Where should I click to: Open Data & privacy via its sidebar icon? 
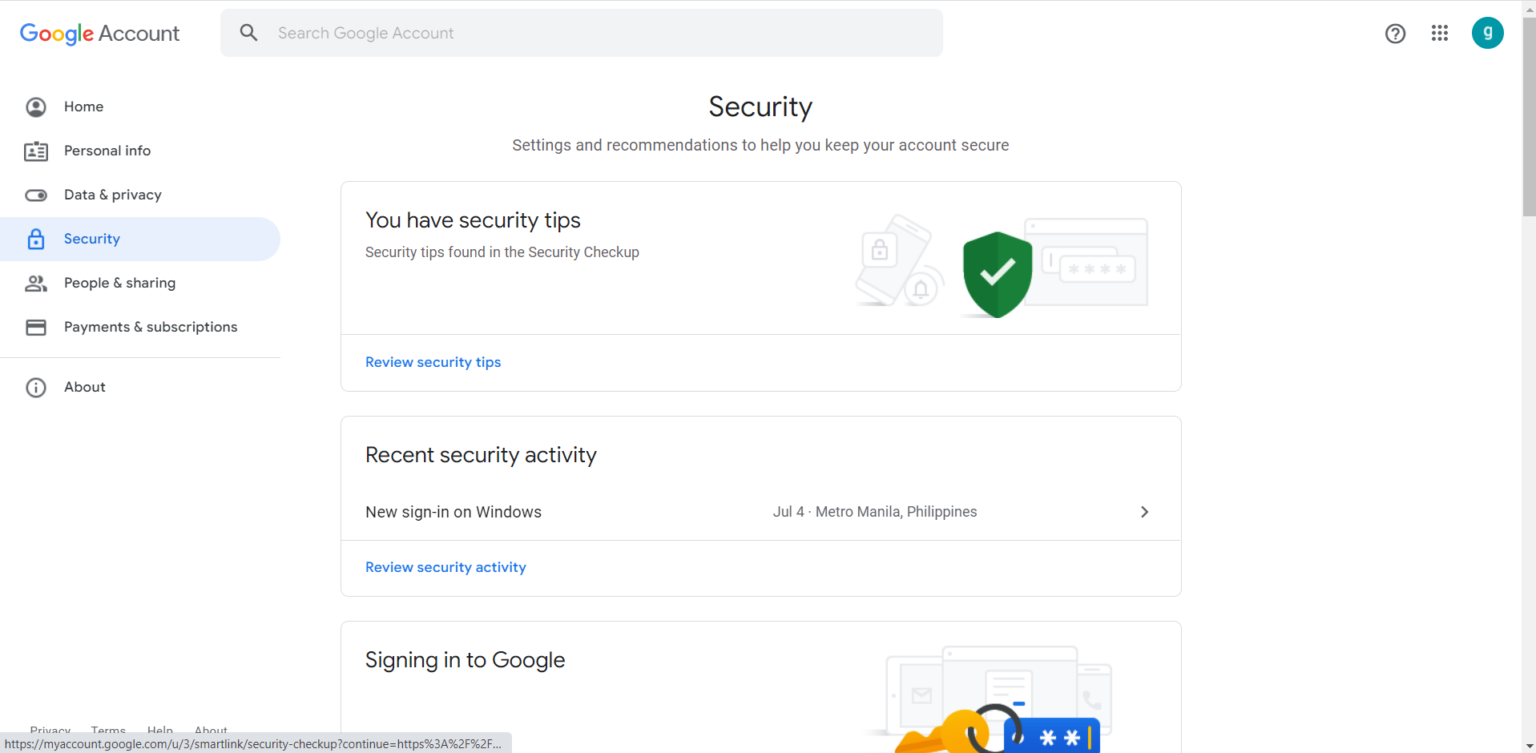pos(36,194)
